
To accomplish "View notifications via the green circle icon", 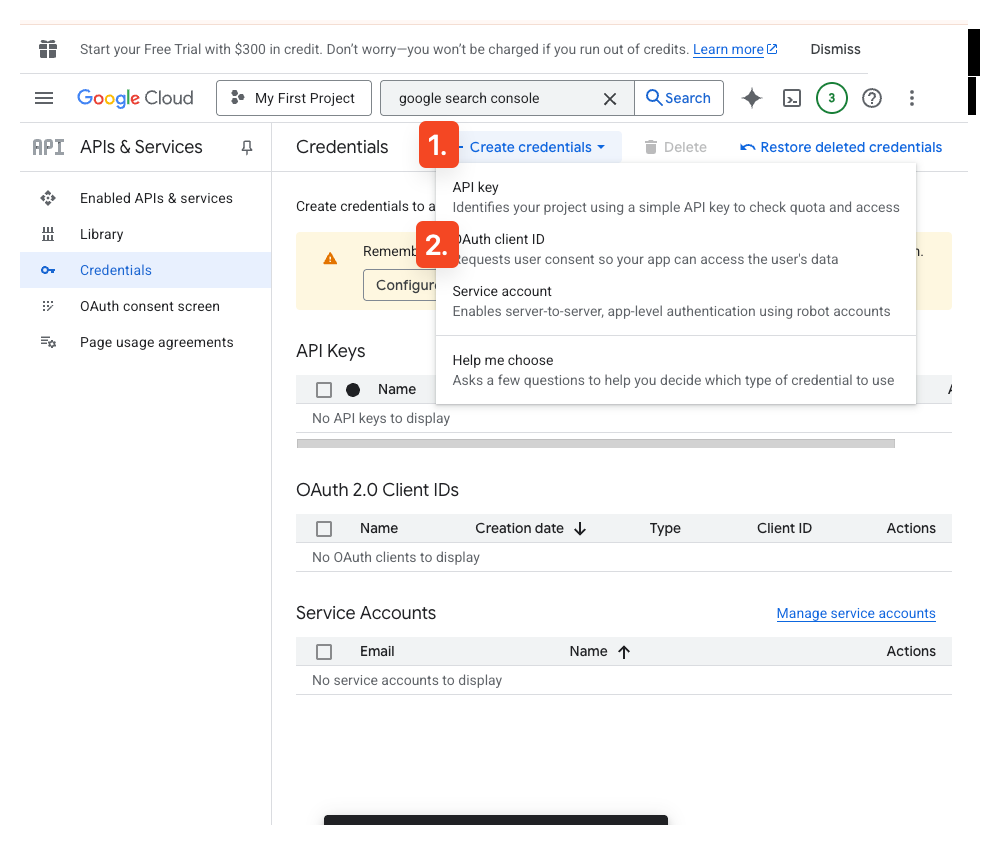I will point(831,98).
